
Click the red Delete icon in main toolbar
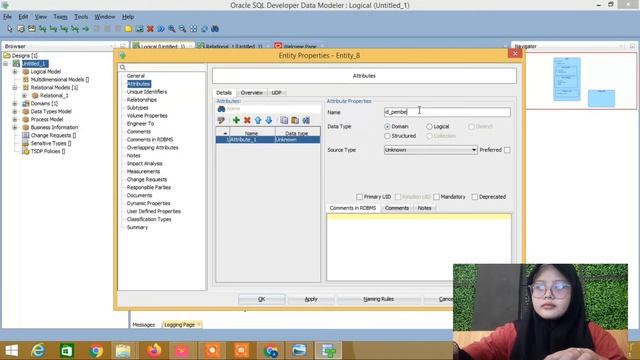pos(150,29)
